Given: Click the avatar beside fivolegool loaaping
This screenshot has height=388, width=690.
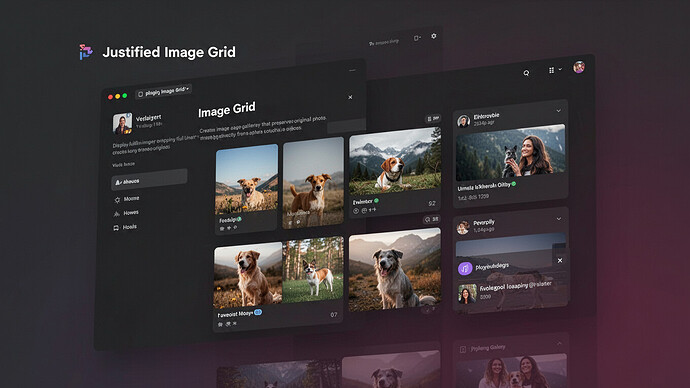Looking at the screenshot, I should click(x=467, y=294).
